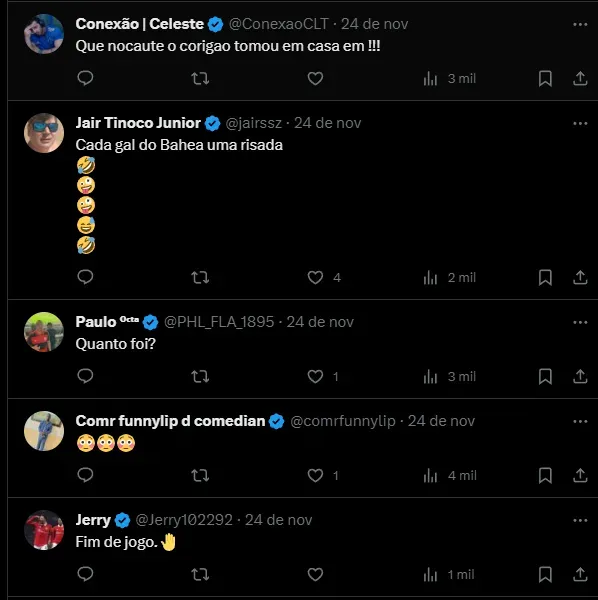The width and height of the screenshot is (598, 600).
Task: Reply to Conexão | Celeste's tweet
Action: [85, 78]
